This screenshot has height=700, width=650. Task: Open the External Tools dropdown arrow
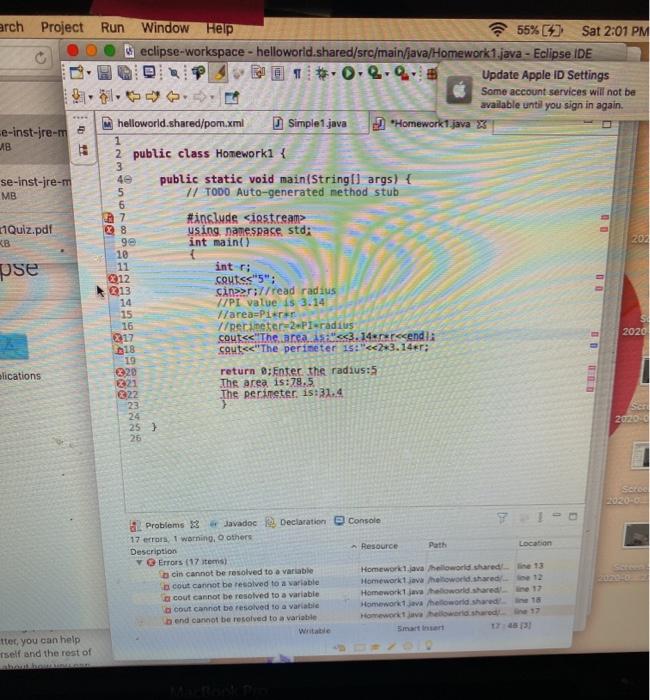414,75
